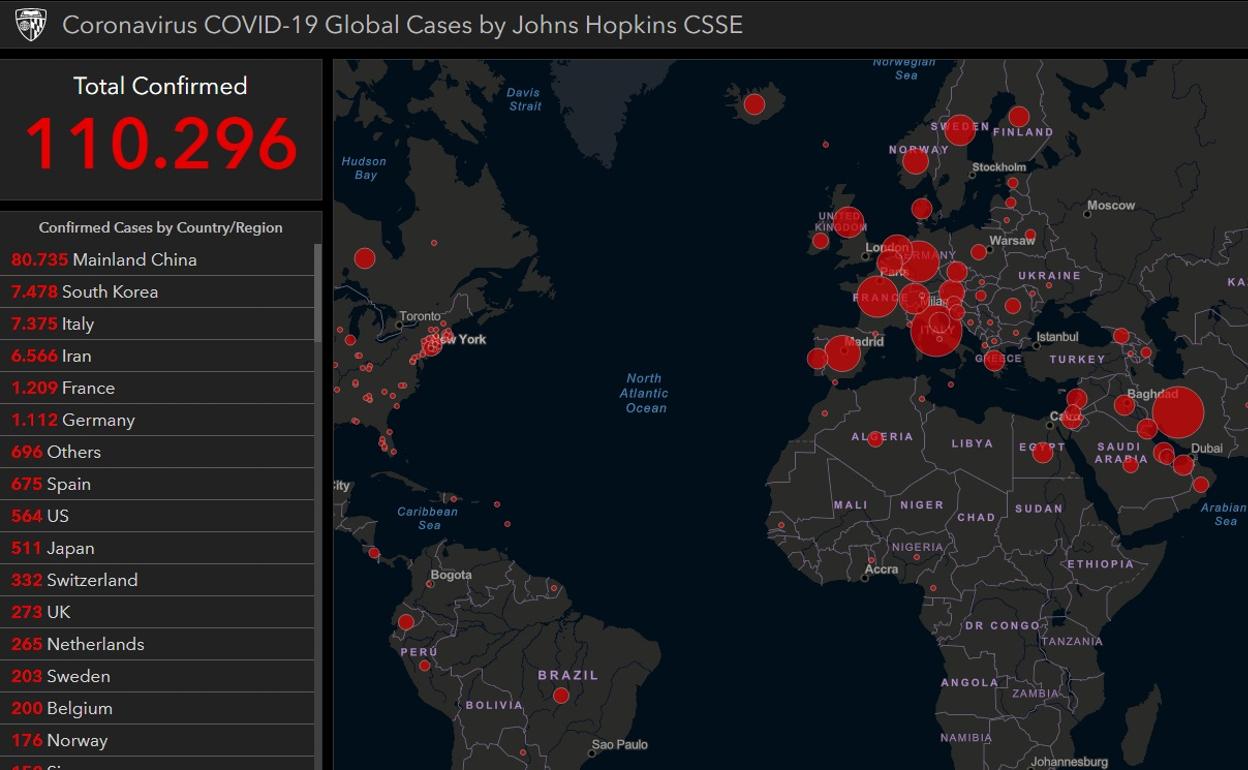Click the large Iran case circle

(x=1178, y=412)
